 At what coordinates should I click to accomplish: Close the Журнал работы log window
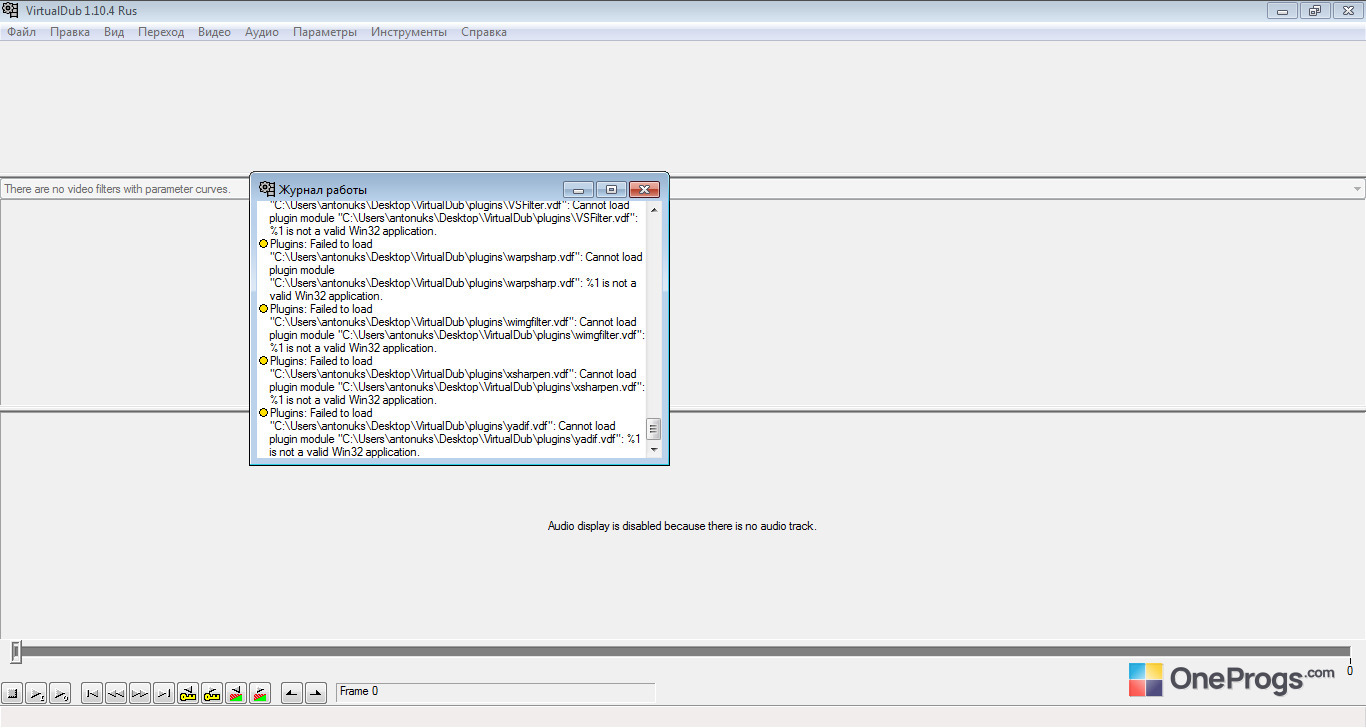[645, 190]
